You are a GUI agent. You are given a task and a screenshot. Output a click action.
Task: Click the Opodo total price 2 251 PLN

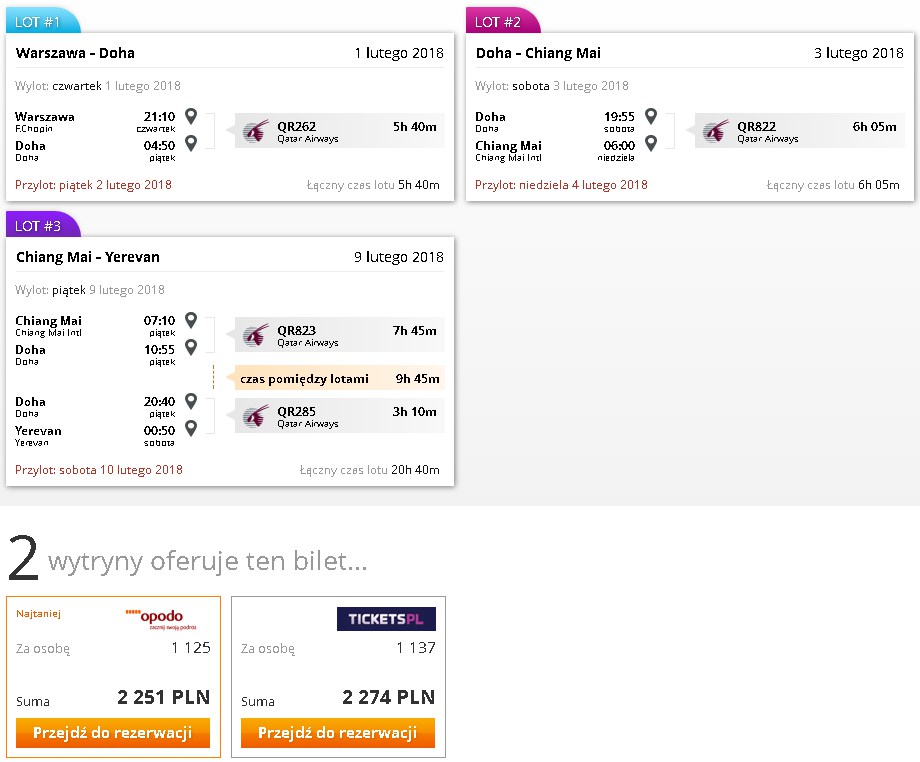(163, 697)
